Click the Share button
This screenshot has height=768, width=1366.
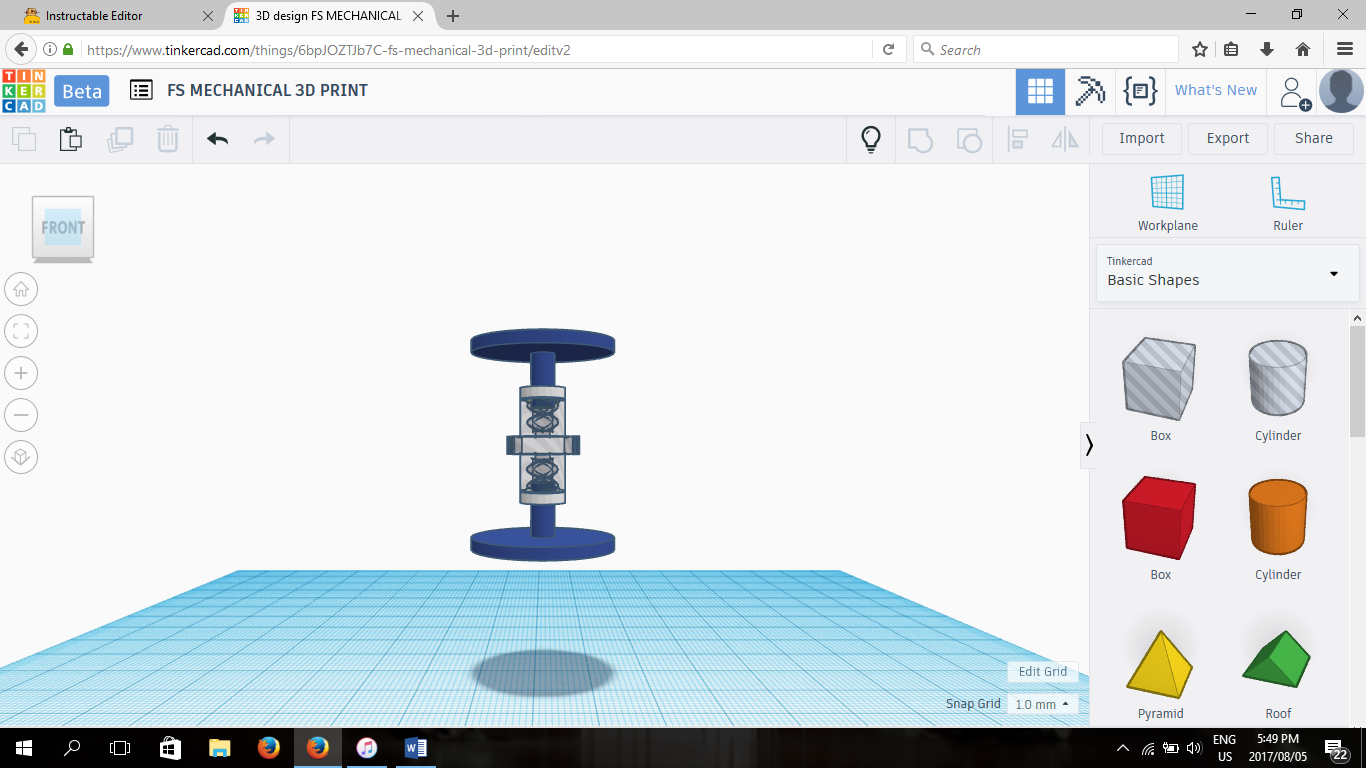1314,139
